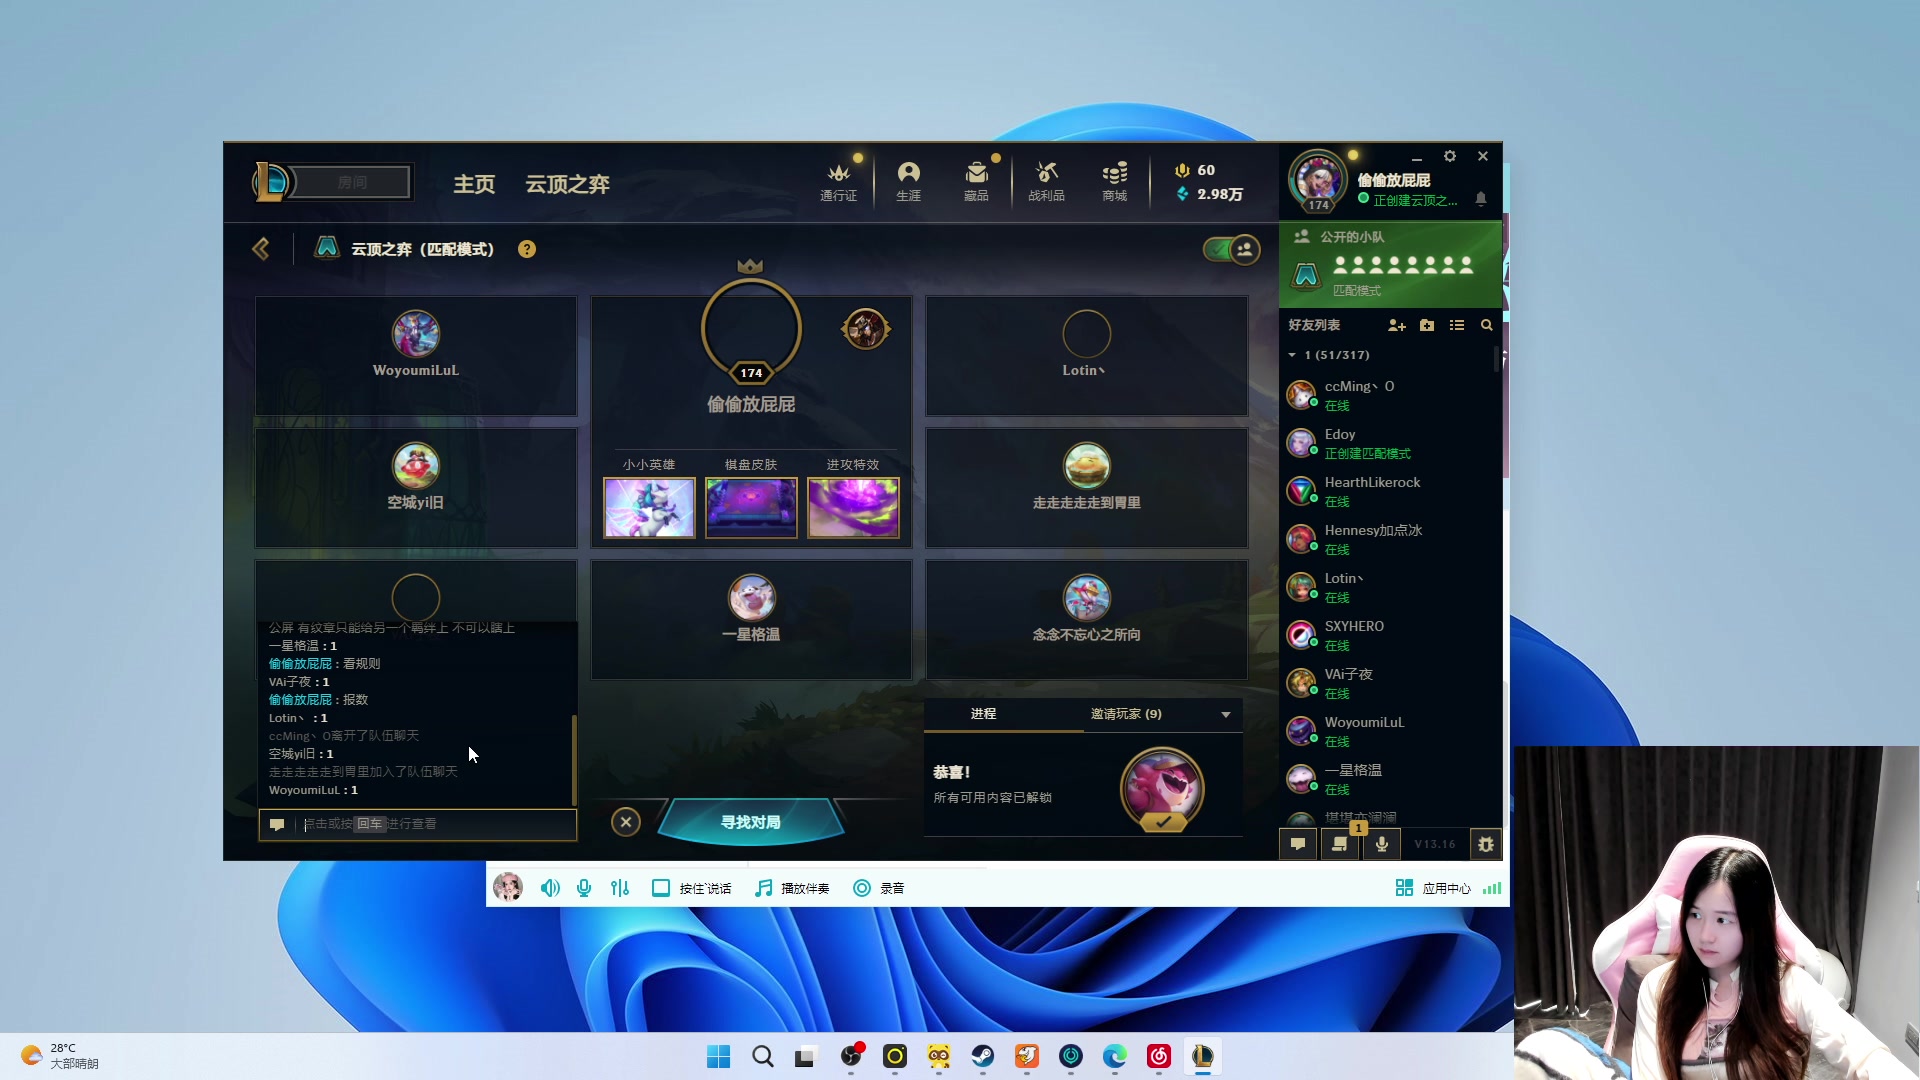Toggle 录音 recording

click(x=878, y=888)
